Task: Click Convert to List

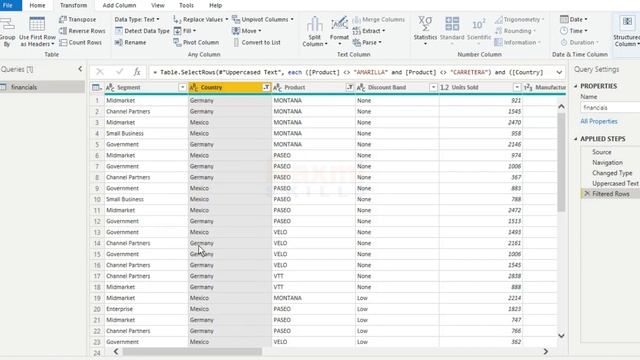Action: click(x=257, y=42)
